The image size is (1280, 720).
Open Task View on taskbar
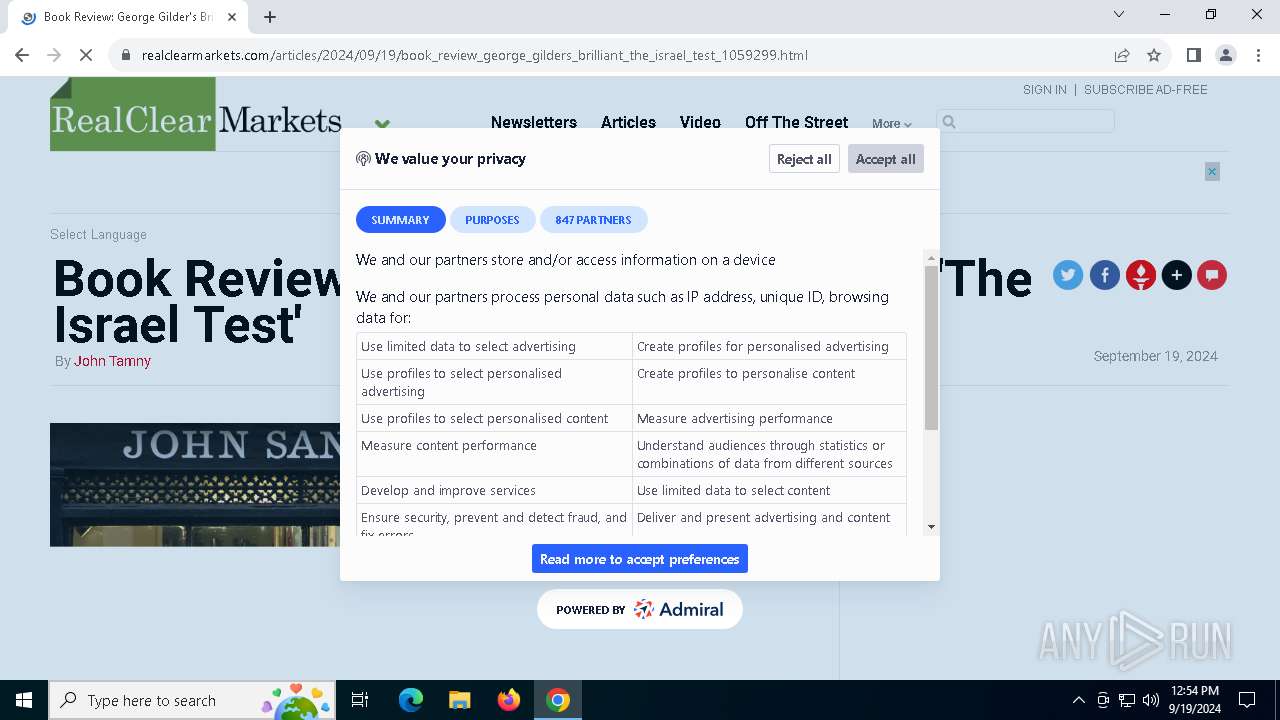(x=360, y=700)
